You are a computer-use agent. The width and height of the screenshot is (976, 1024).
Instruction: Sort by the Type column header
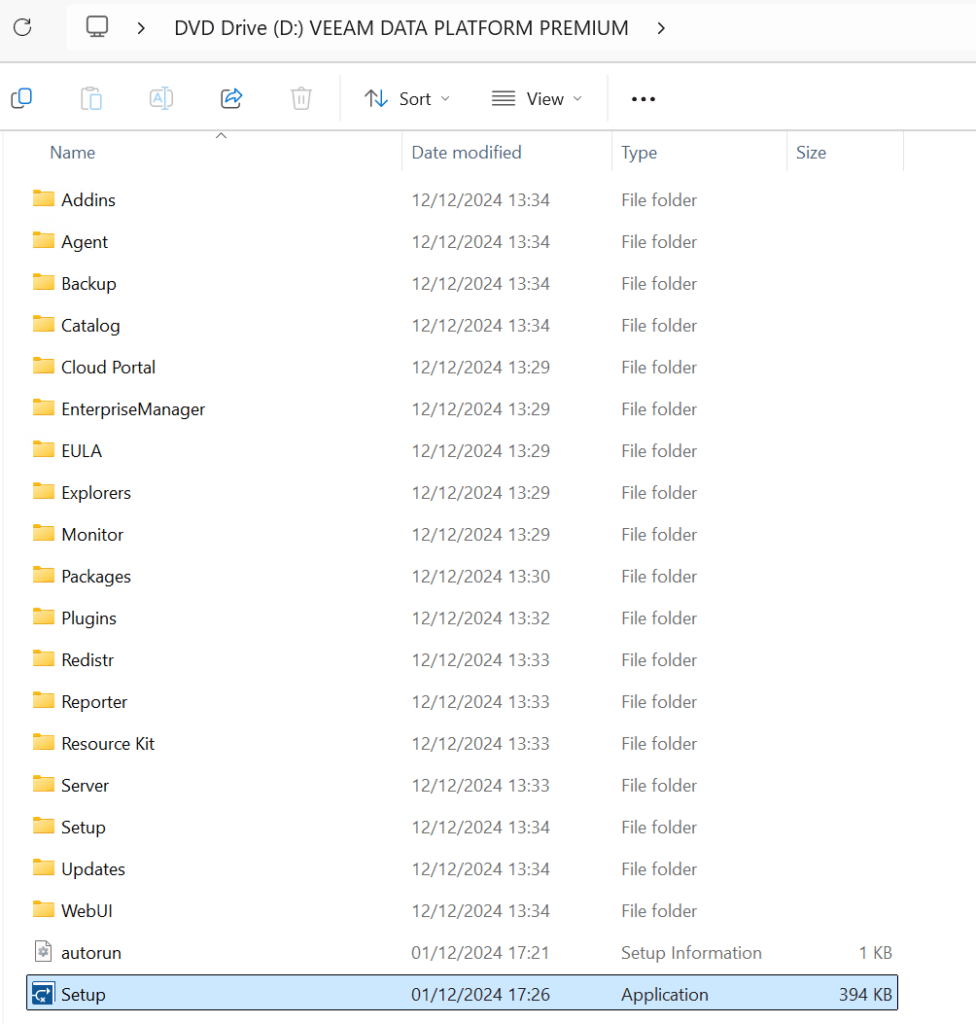coord(639,153)
